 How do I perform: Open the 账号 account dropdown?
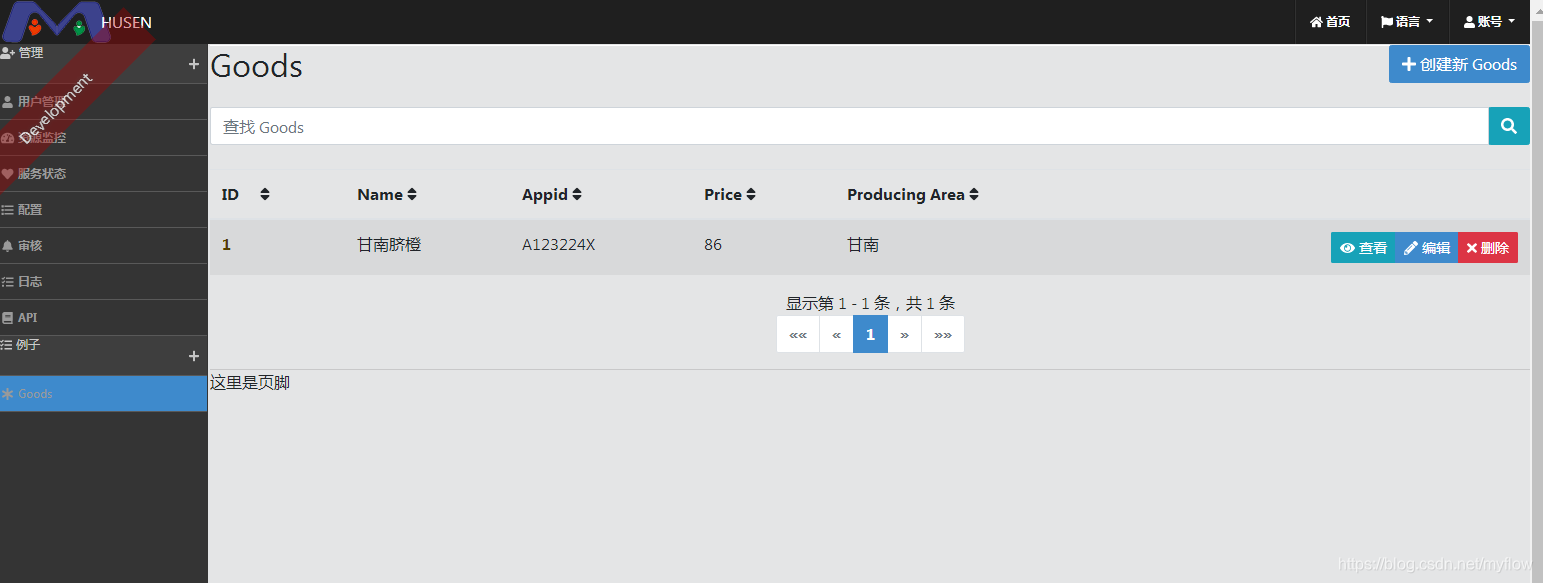[x=1489, y=22]
